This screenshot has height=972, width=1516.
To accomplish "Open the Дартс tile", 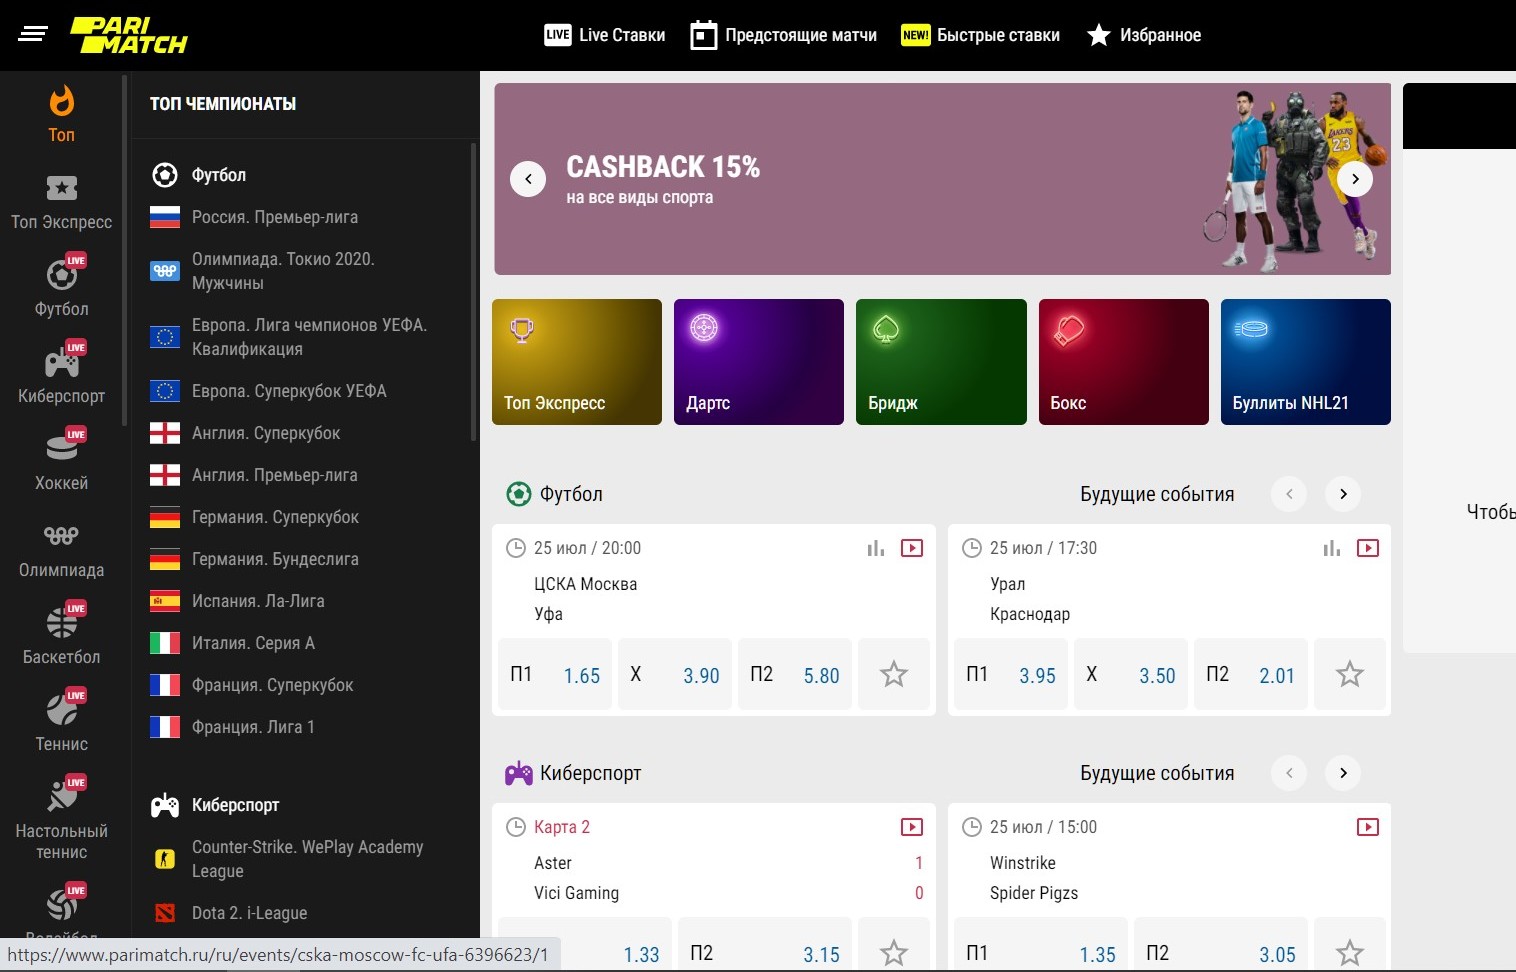I will tap(759, 362).
